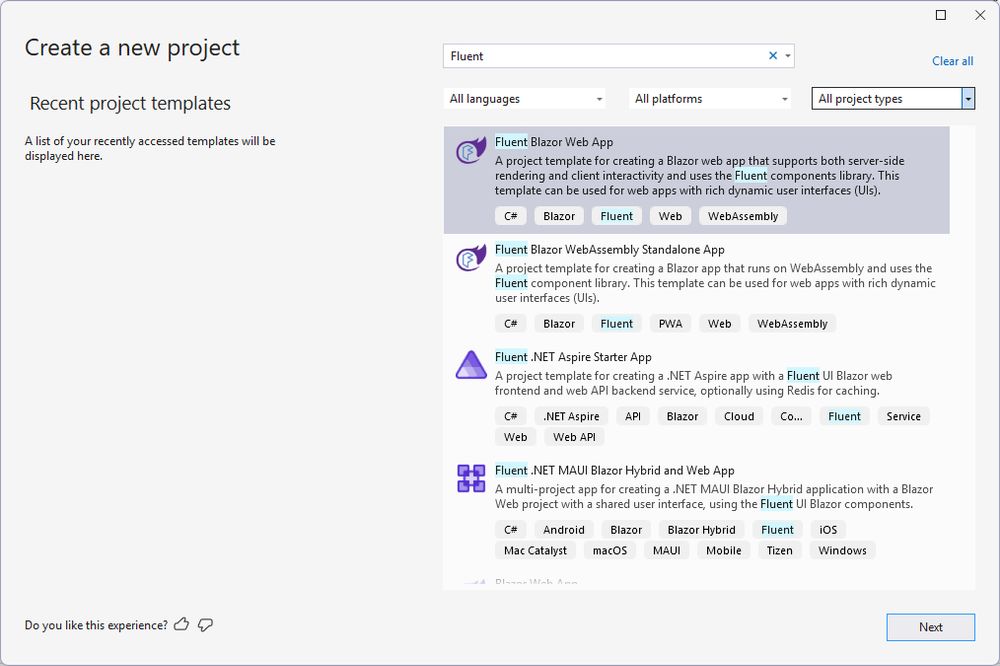
Task: Click the Recent project templates heading
Action: pyautogui.click(x=130, y=103)
